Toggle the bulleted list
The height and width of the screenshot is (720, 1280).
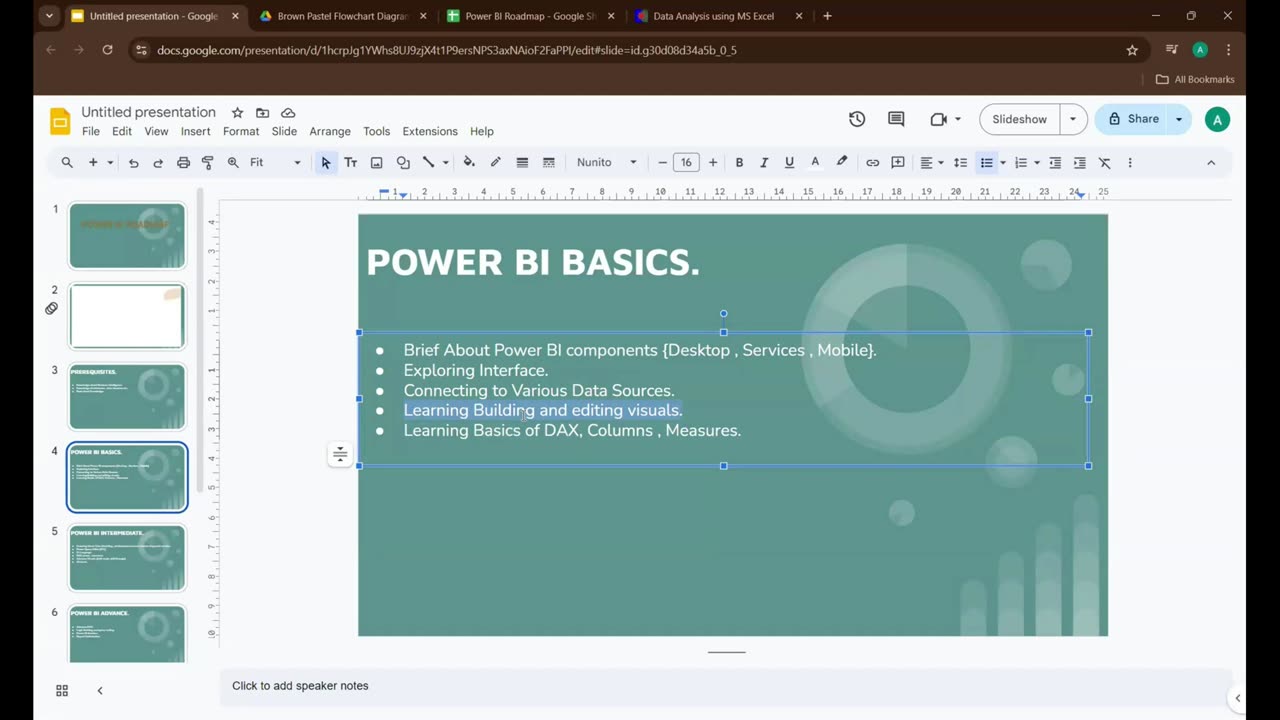tap(986, 162)
